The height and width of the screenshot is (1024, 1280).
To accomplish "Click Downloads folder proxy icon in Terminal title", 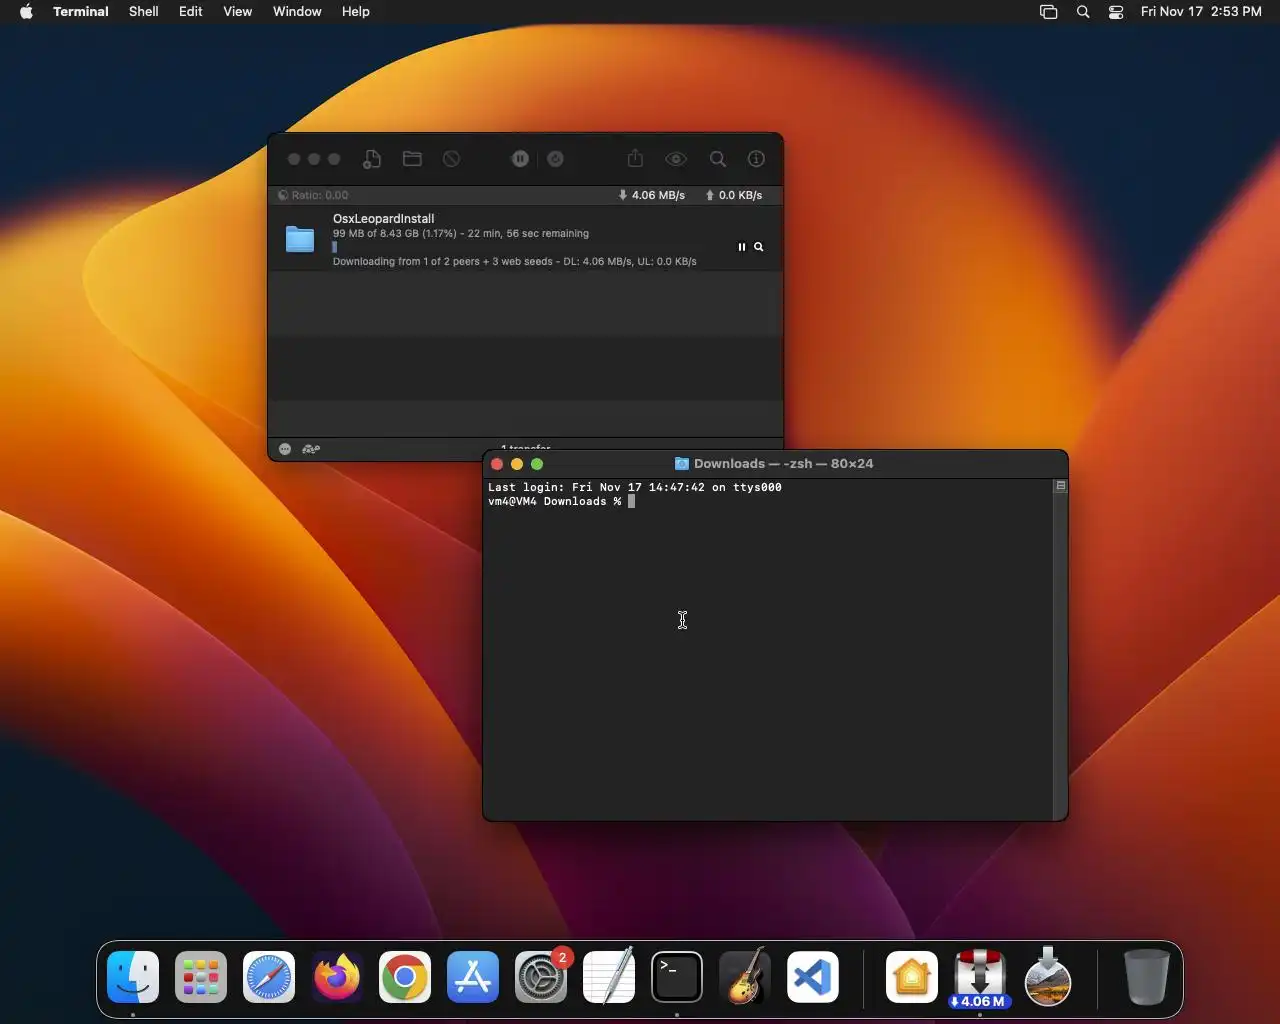I will pyautogui.click(x=682, y=464).
